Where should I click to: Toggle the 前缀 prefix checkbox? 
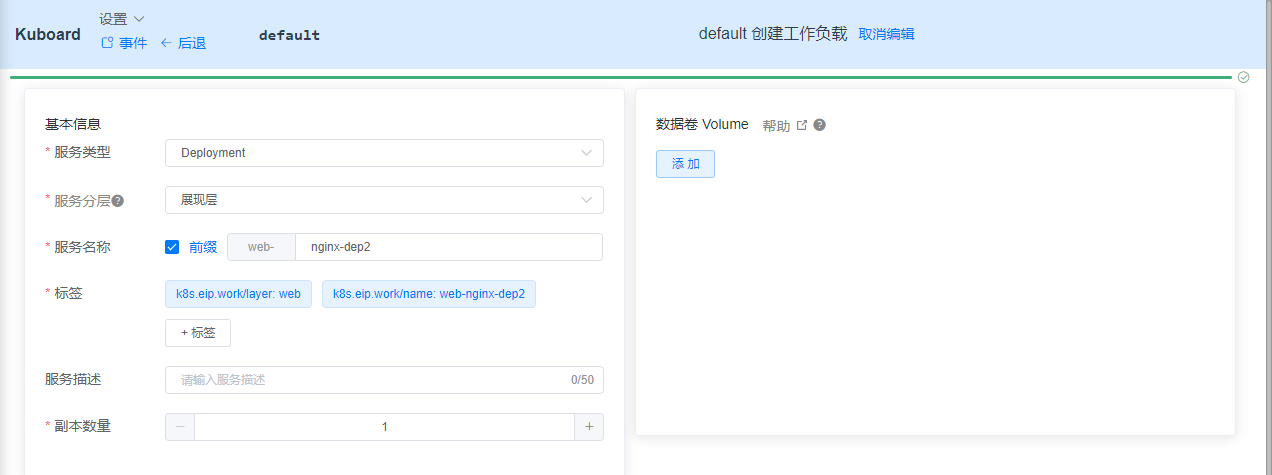[x=172, y=247]
